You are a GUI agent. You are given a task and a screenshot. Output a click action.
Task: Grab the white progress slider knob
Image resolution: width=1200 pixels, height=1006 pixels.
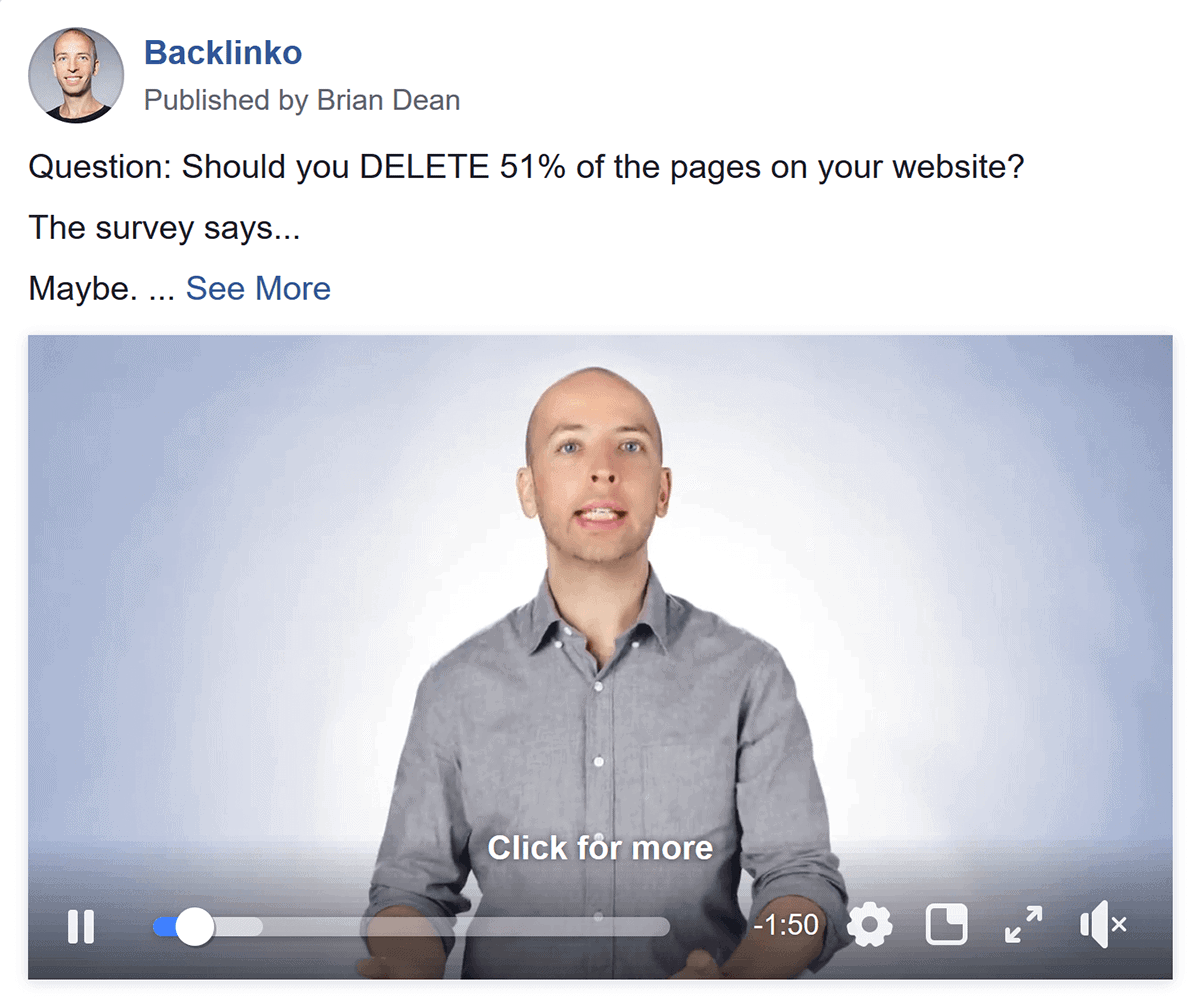(195, 927)
